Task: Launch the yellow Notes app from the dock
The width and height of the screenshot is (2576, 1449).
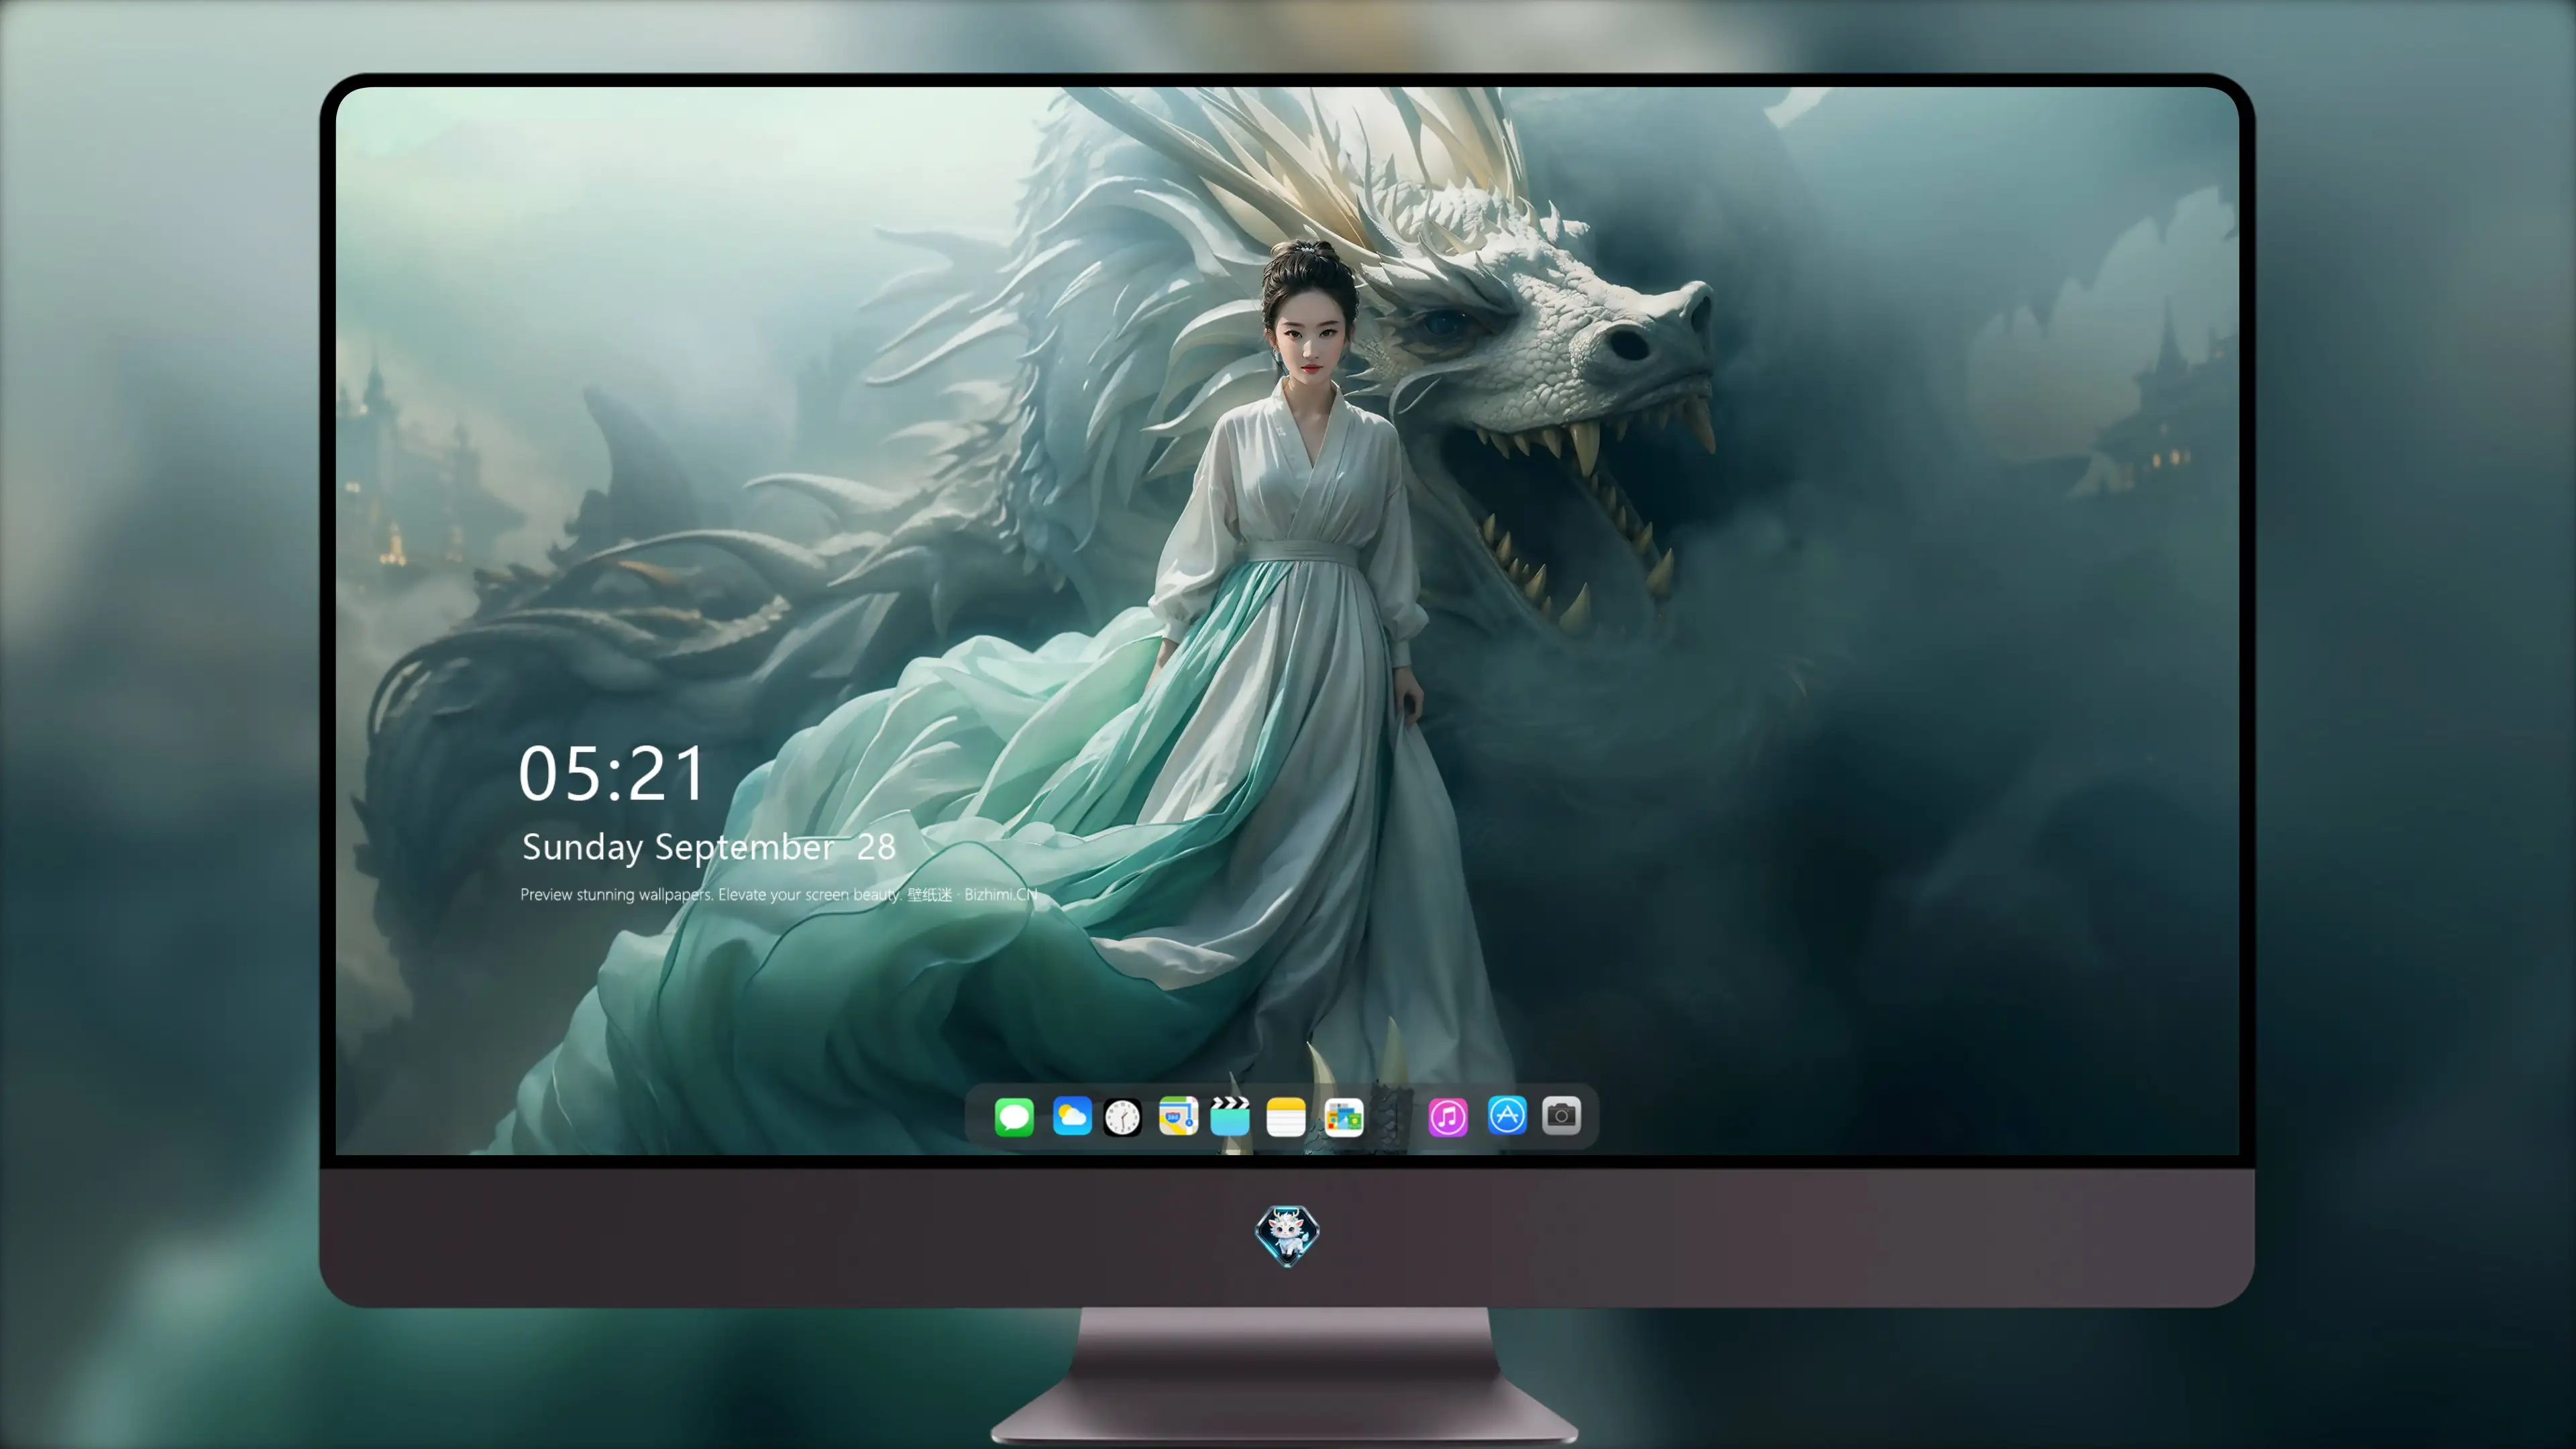Action: click(1286, 1116)
